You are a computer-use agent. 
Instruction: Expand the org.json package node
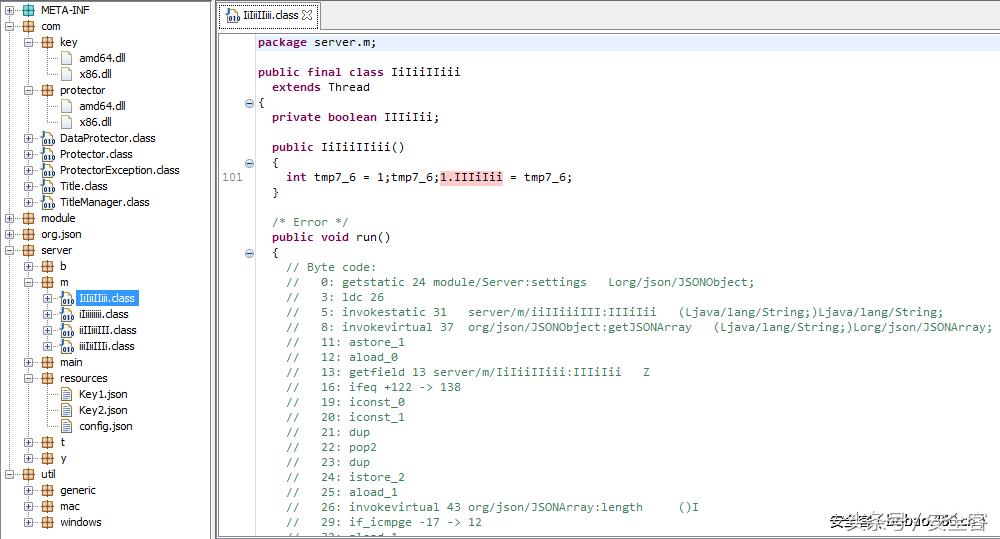[10, 234]
